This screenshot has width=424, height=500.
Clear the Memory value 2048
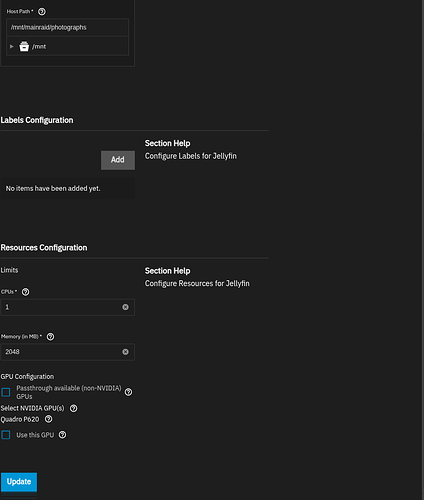click(x=125, y=352)
